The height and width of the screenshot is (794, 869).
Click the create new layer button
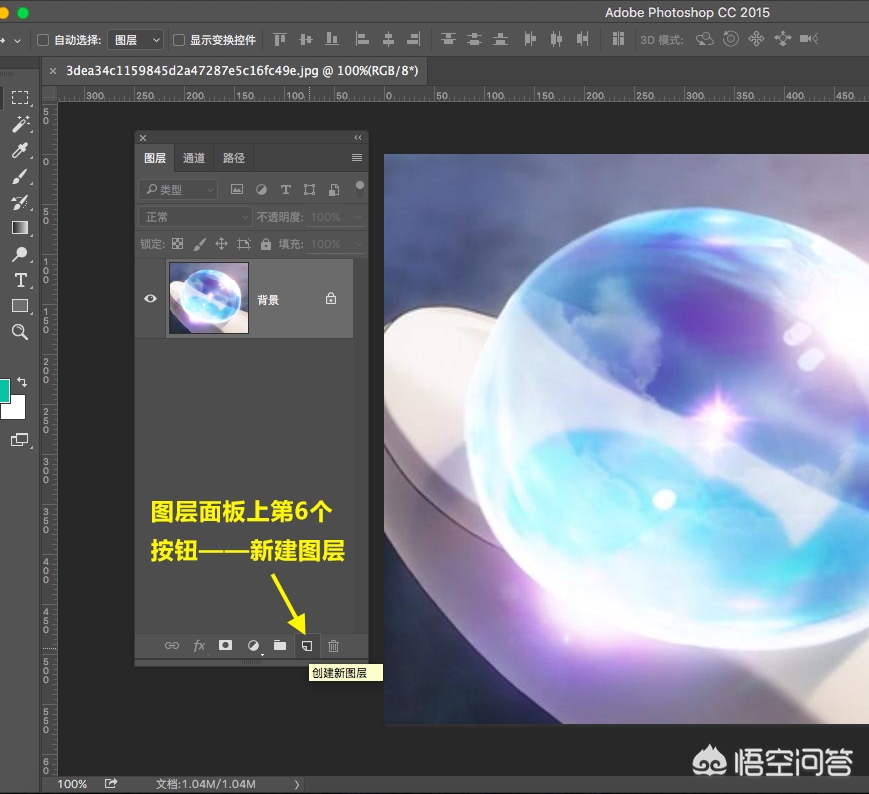point(307,646)
